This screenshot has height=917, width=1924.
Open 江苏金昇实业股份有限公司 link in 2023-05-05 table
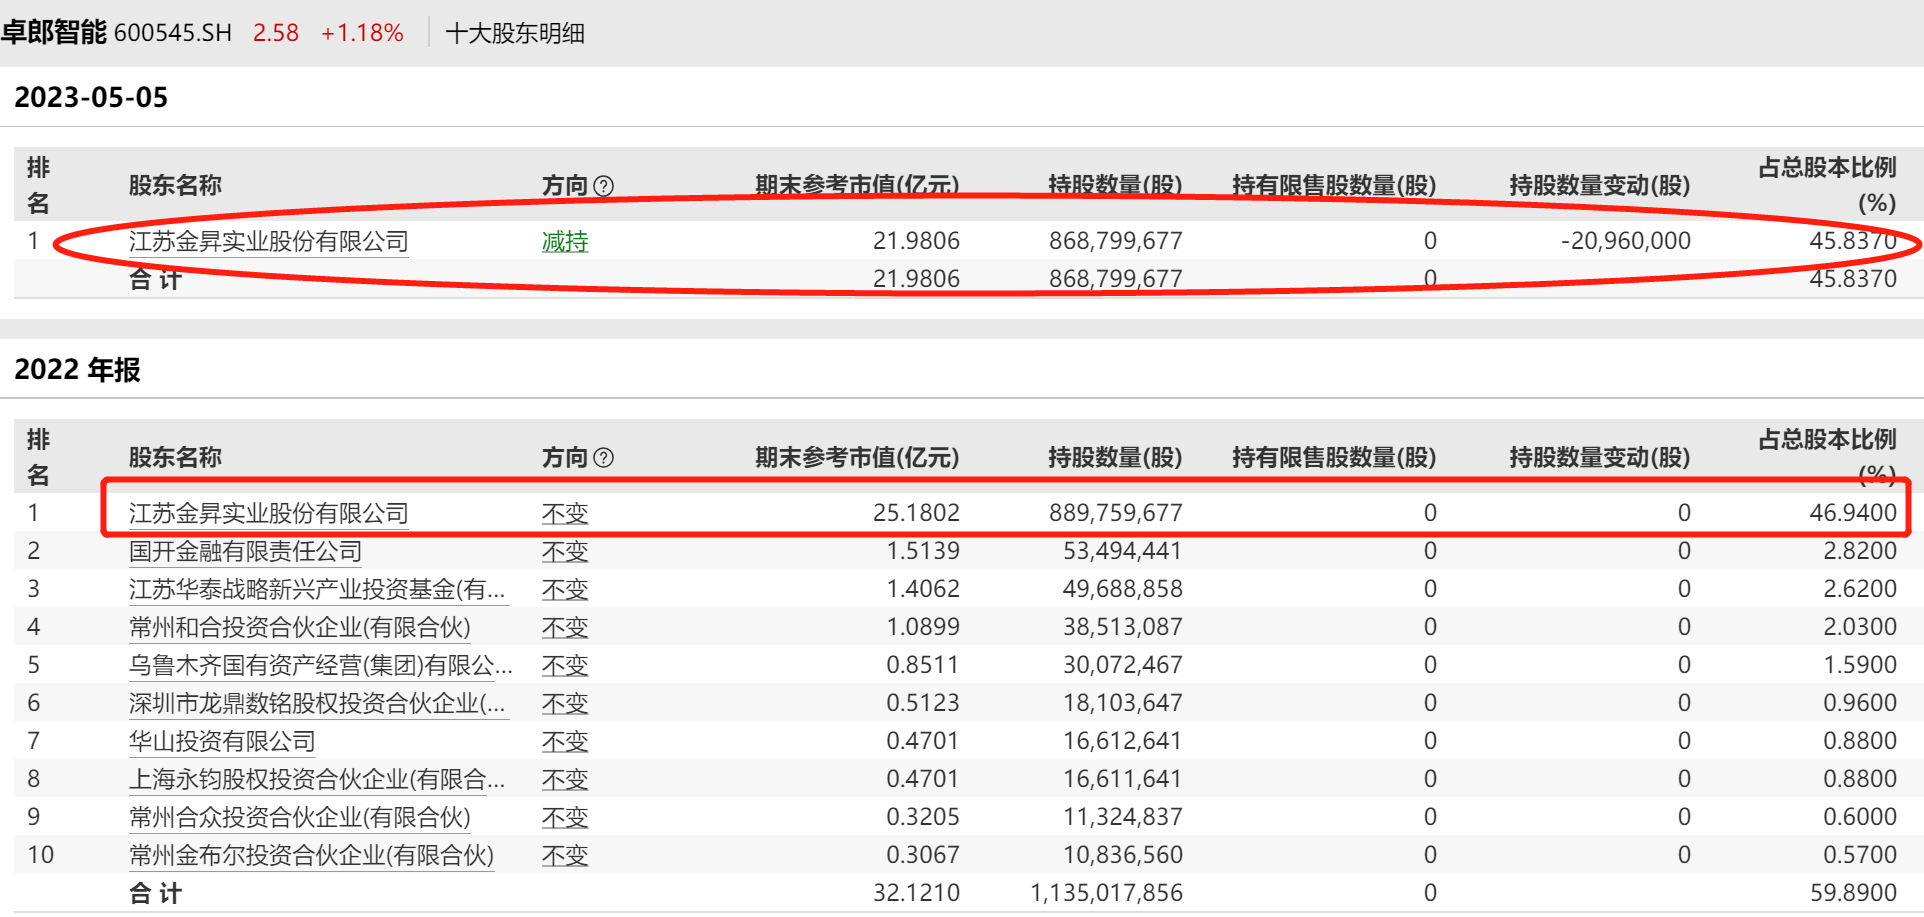269,241
